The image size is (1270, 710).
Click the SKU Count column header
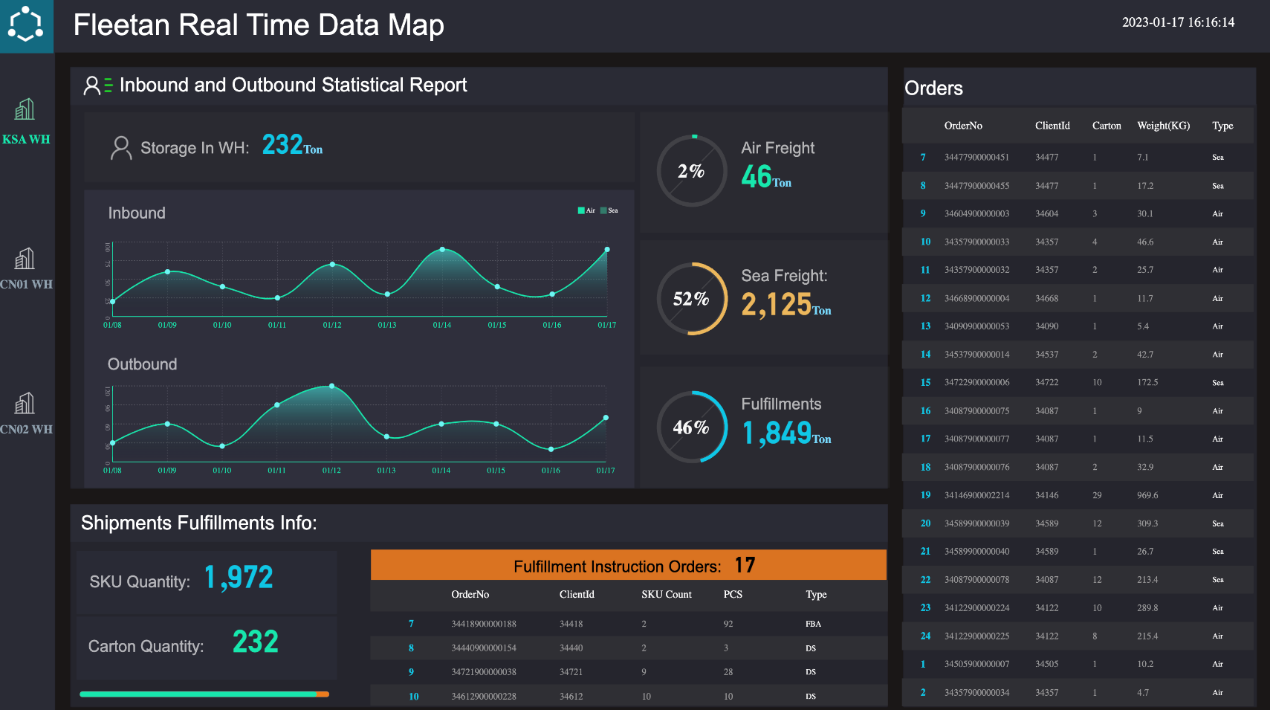(666, 594)
